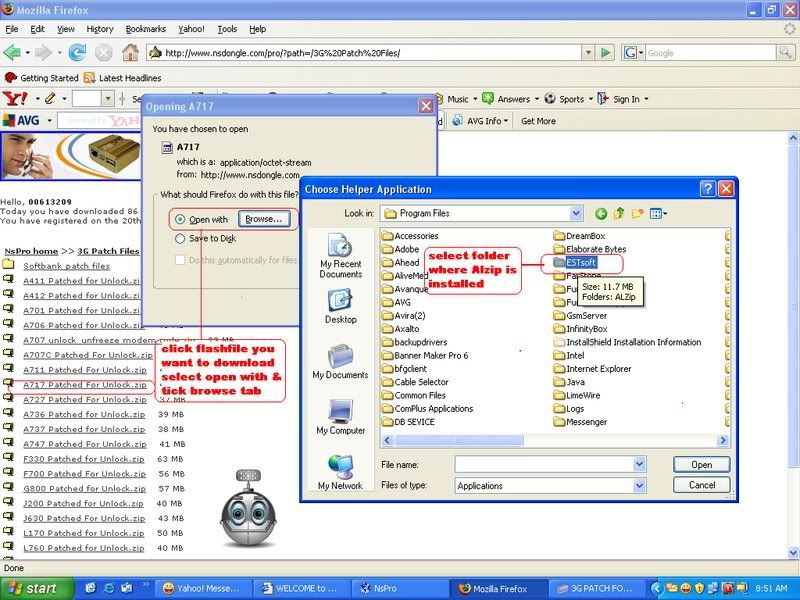Click Cancel in Choose Helper Application

(702, 485)
